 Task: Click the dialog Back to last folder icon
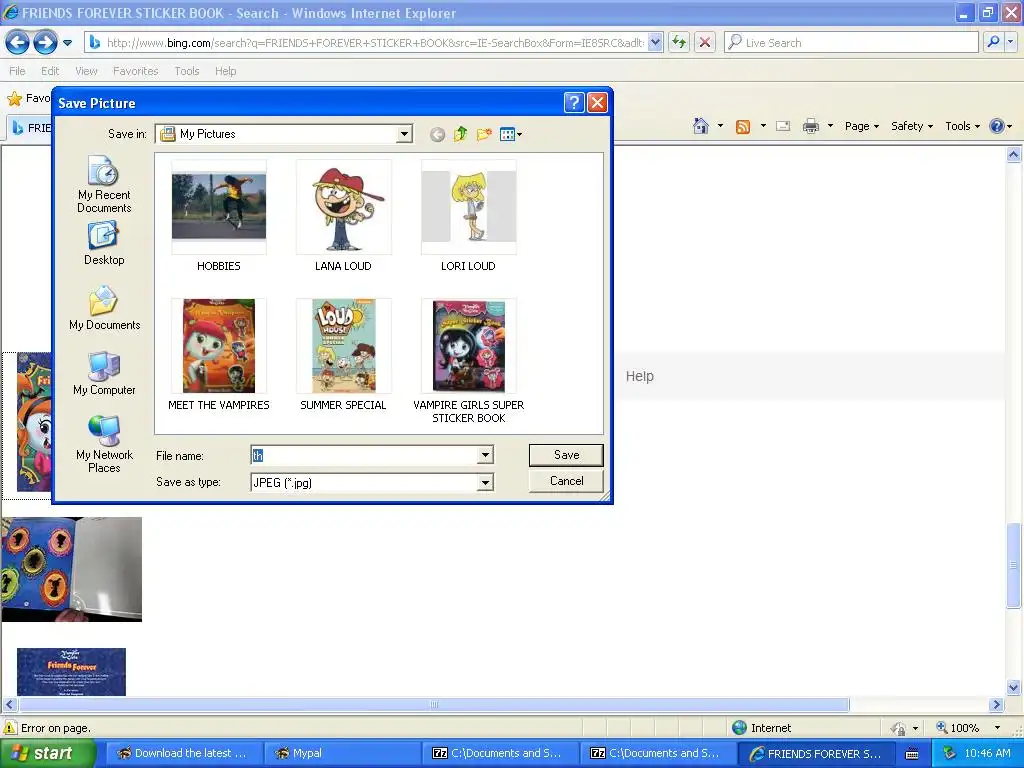coord(438,135)
